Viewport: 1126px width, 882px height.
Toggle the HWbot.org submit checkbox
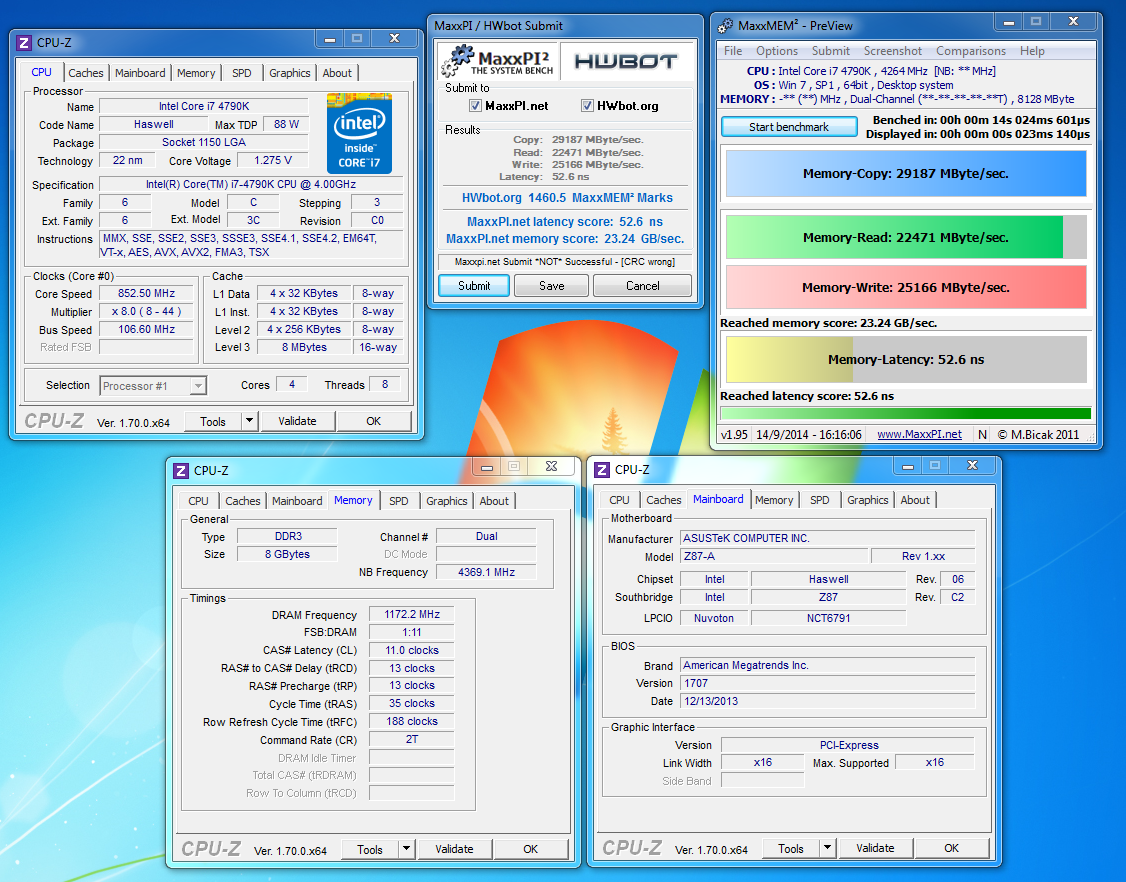click(x=587, y=106)
